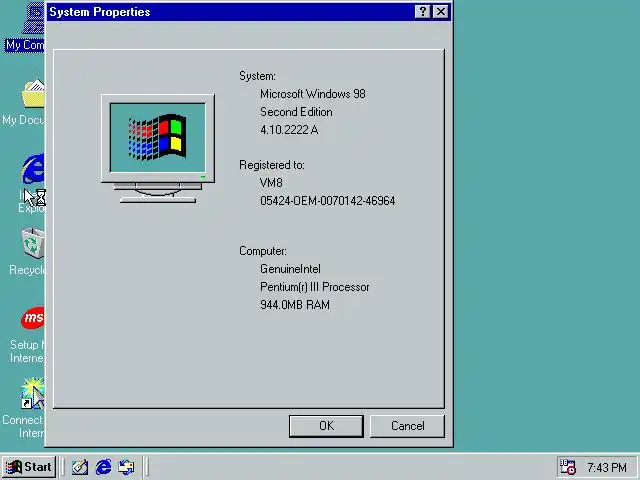Screen dimensions: 640x480
Task: Launch Internet Explorer from Quick Launch
Action: (x=103, y=467)
